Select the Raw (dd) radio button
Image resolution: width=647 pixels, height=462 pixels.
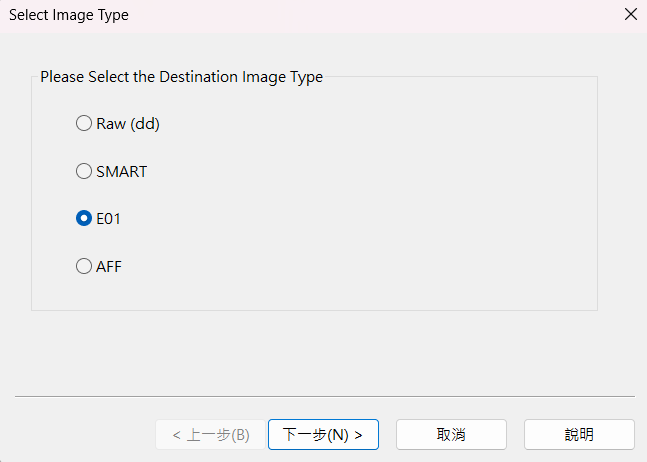(84, 124)
